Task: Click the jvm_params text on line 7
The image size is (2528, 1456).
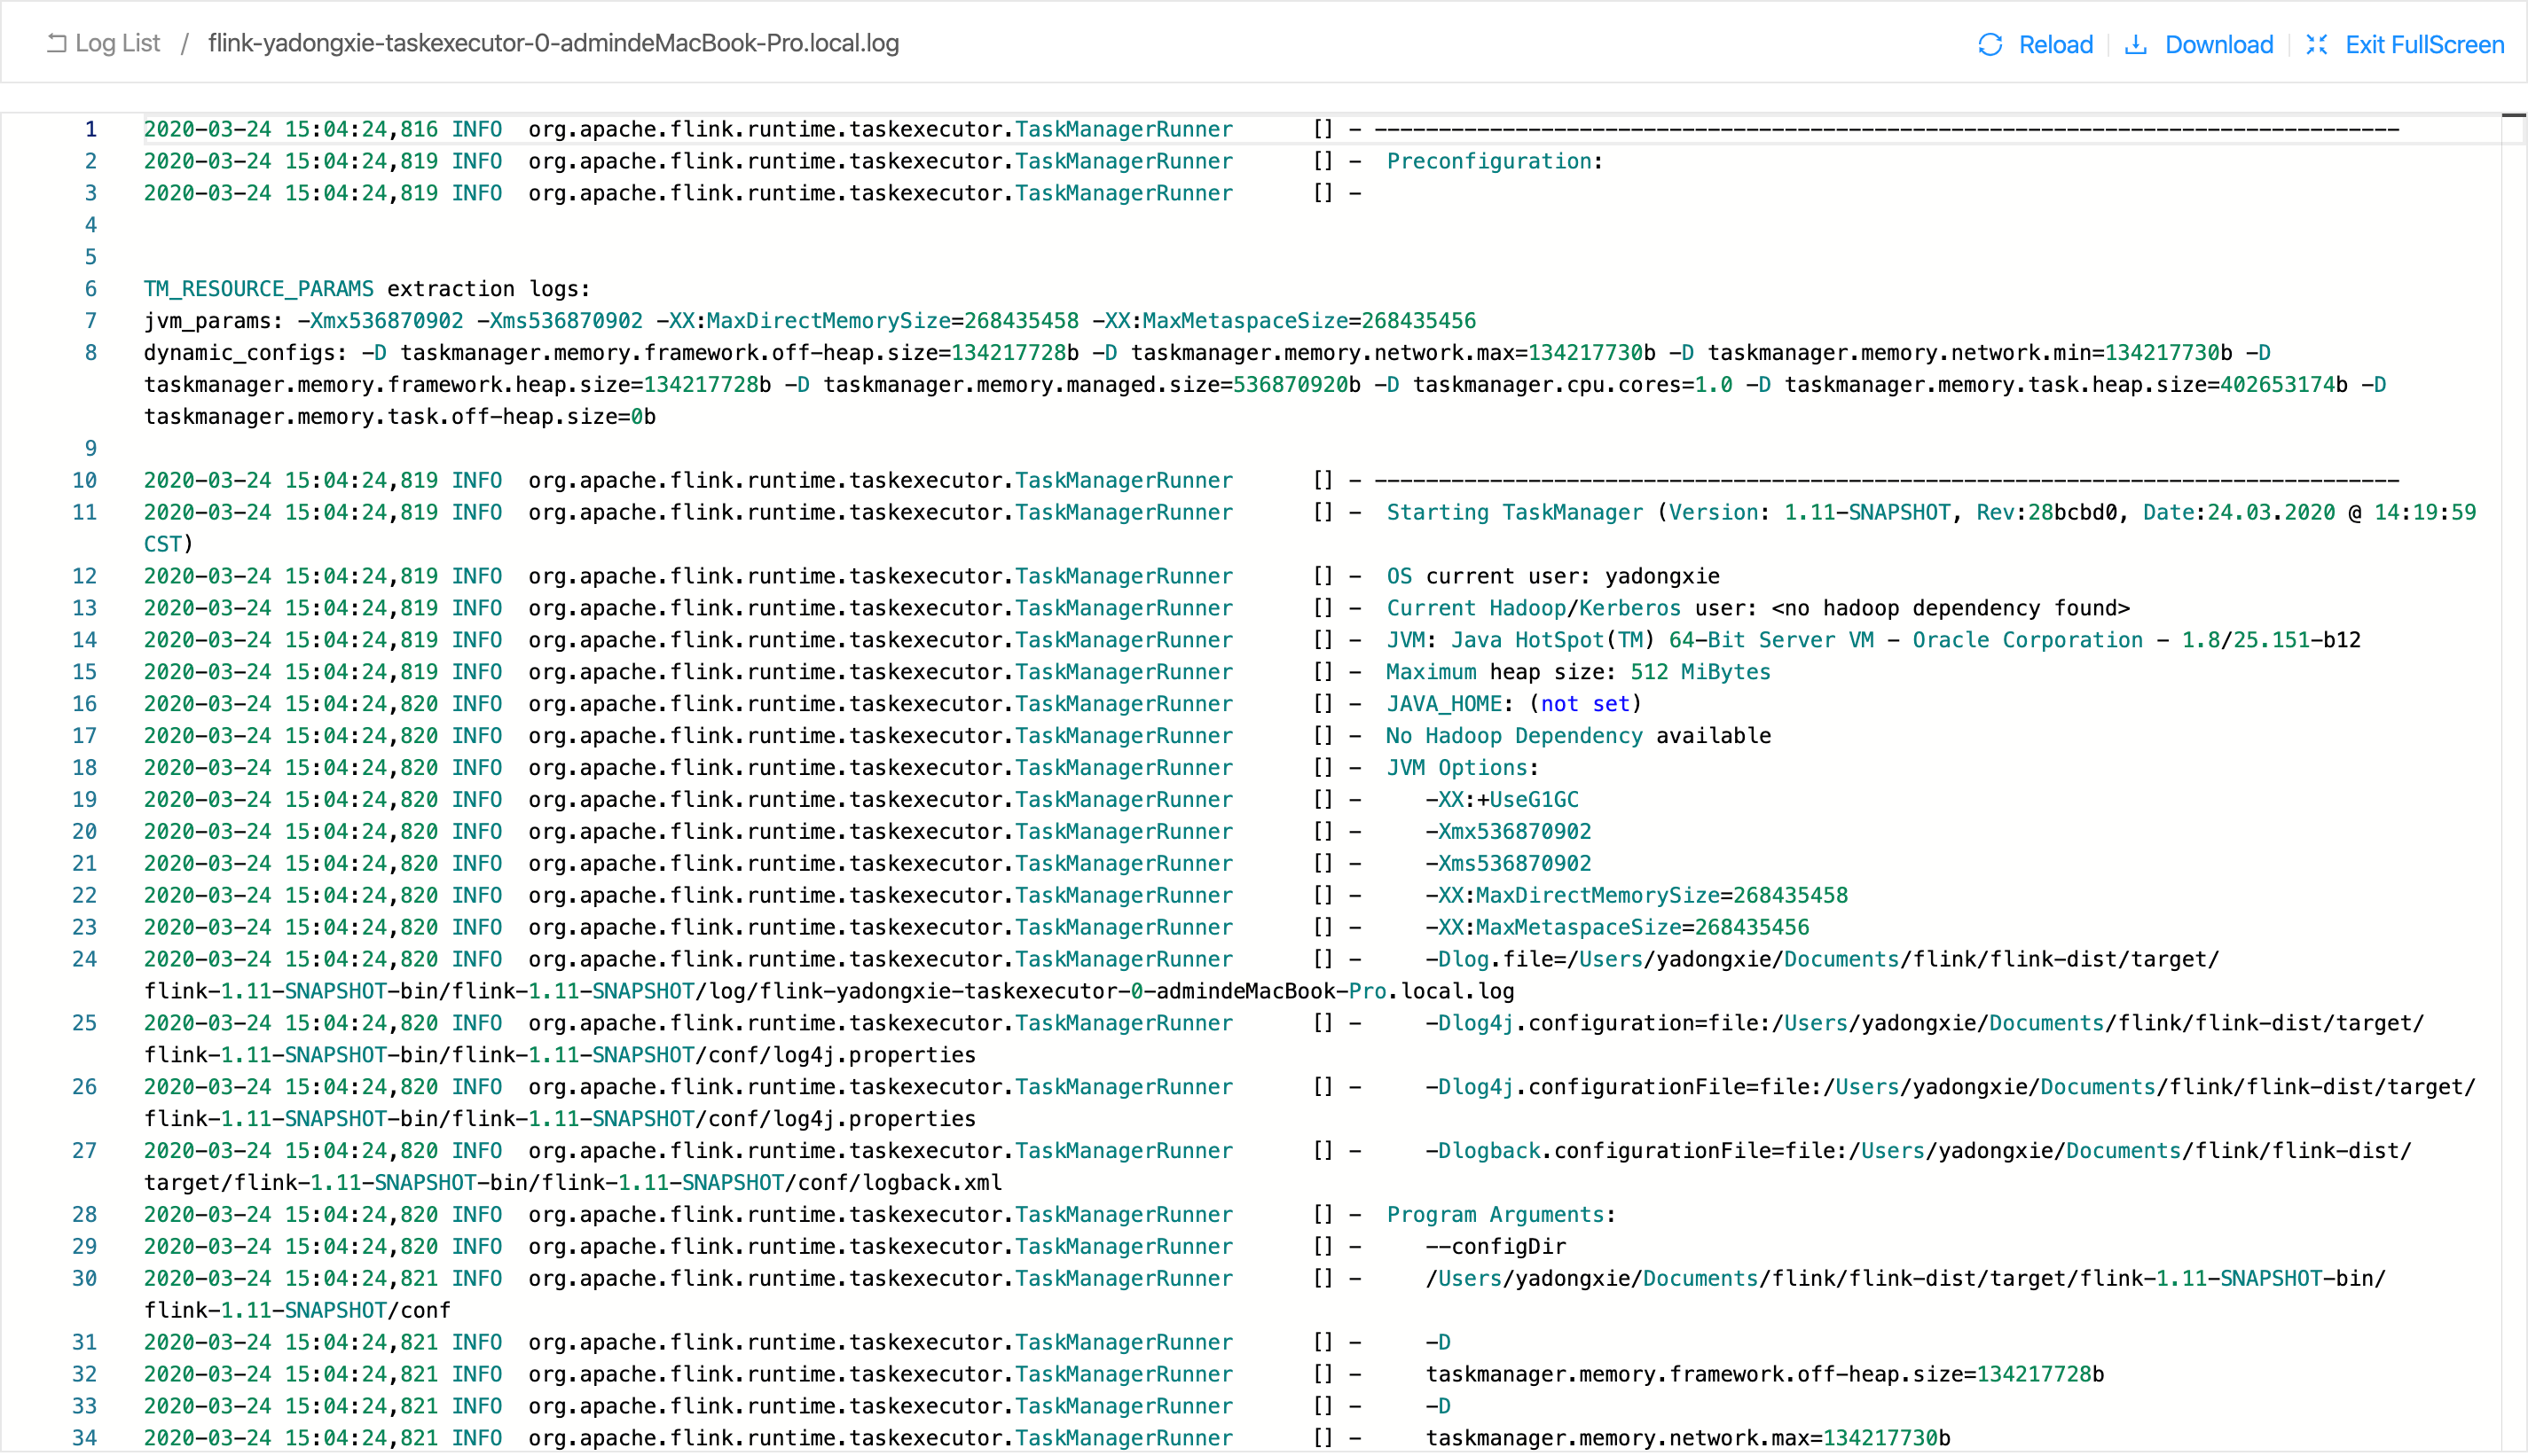Action: 213,321
